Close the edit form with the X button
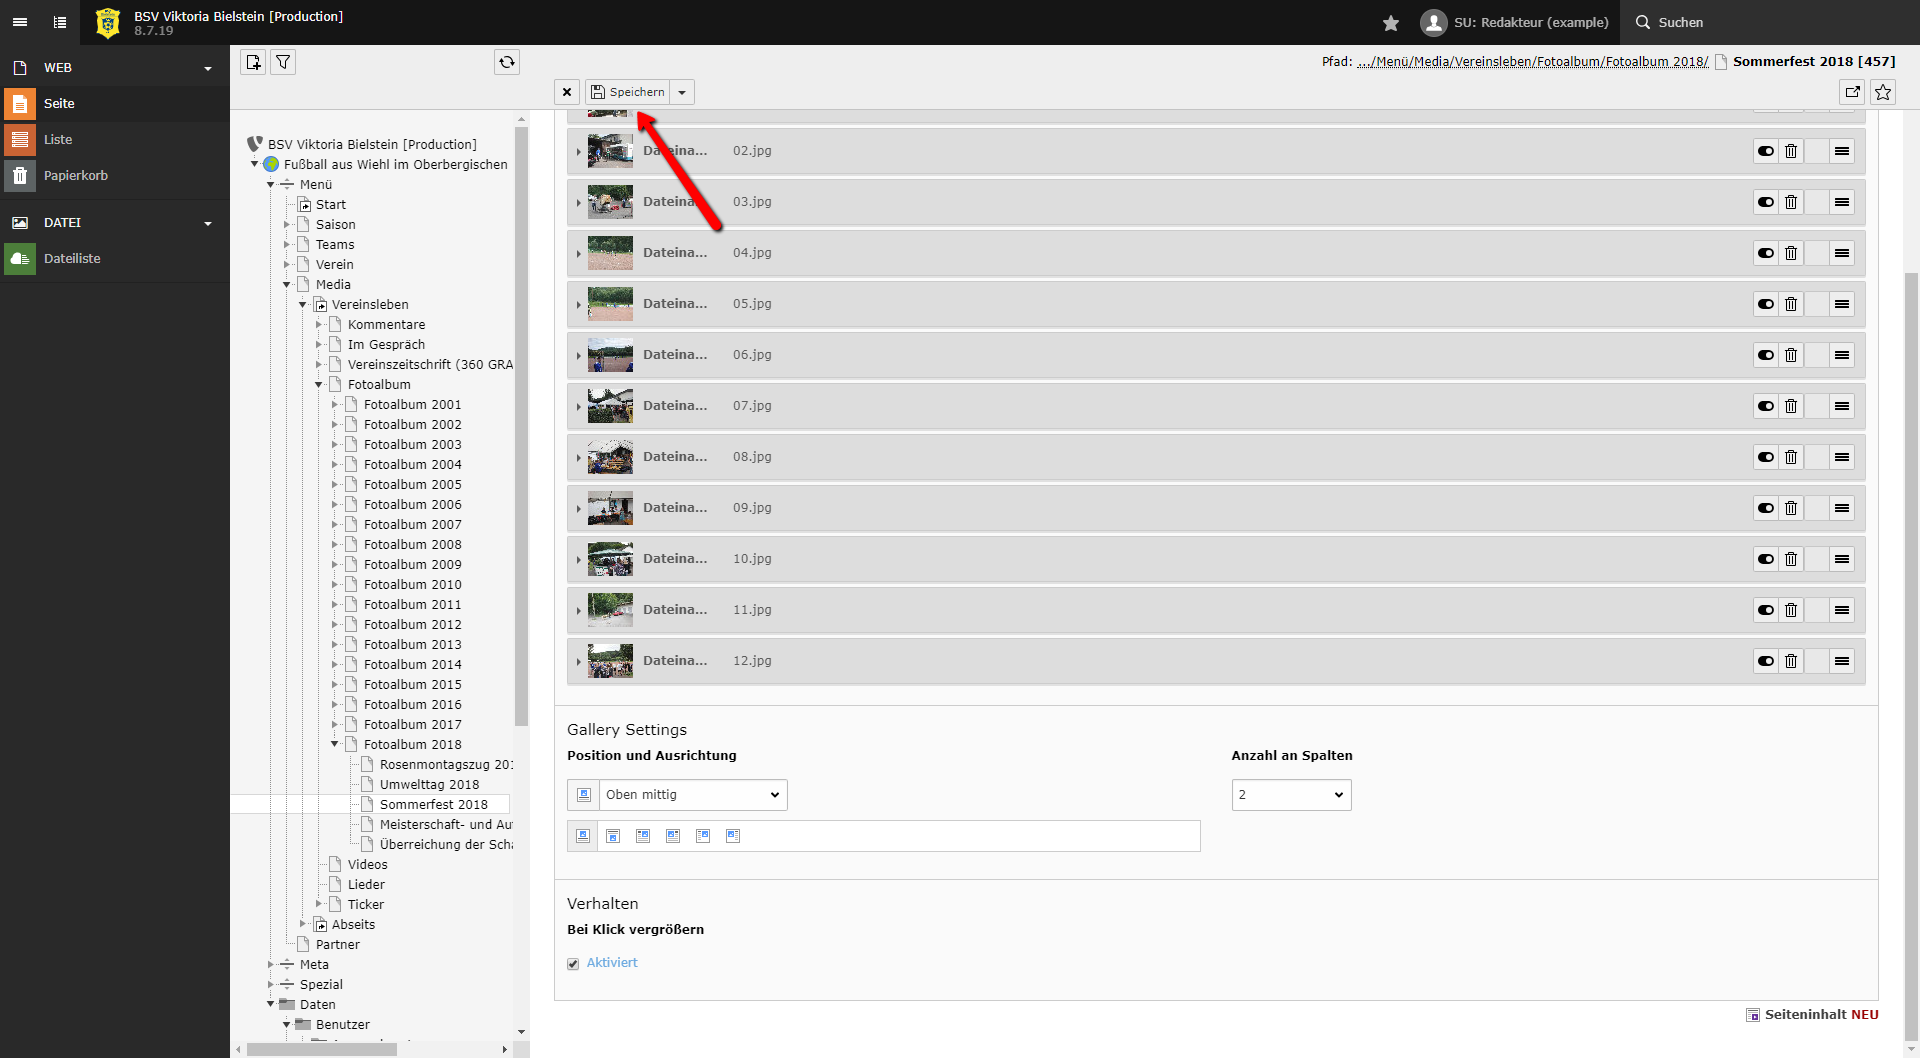Image resolution: width=1920 pixels, height=1058 pixels. pyautogui.click(x=567, y=92)
